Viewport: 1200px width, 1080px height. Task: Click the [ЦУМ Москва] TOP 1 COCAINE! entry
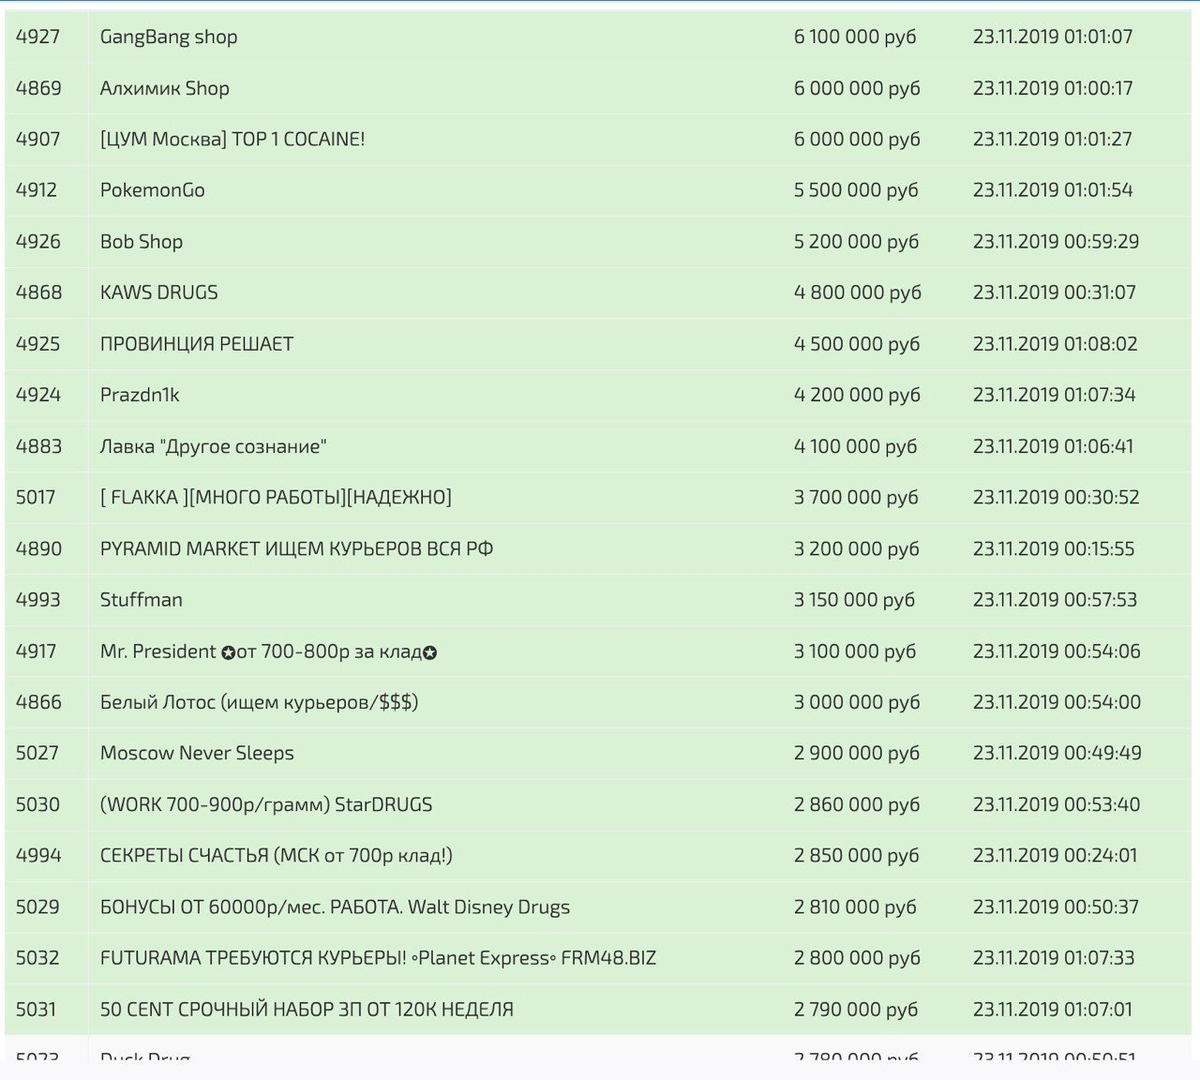click(232, 139)
